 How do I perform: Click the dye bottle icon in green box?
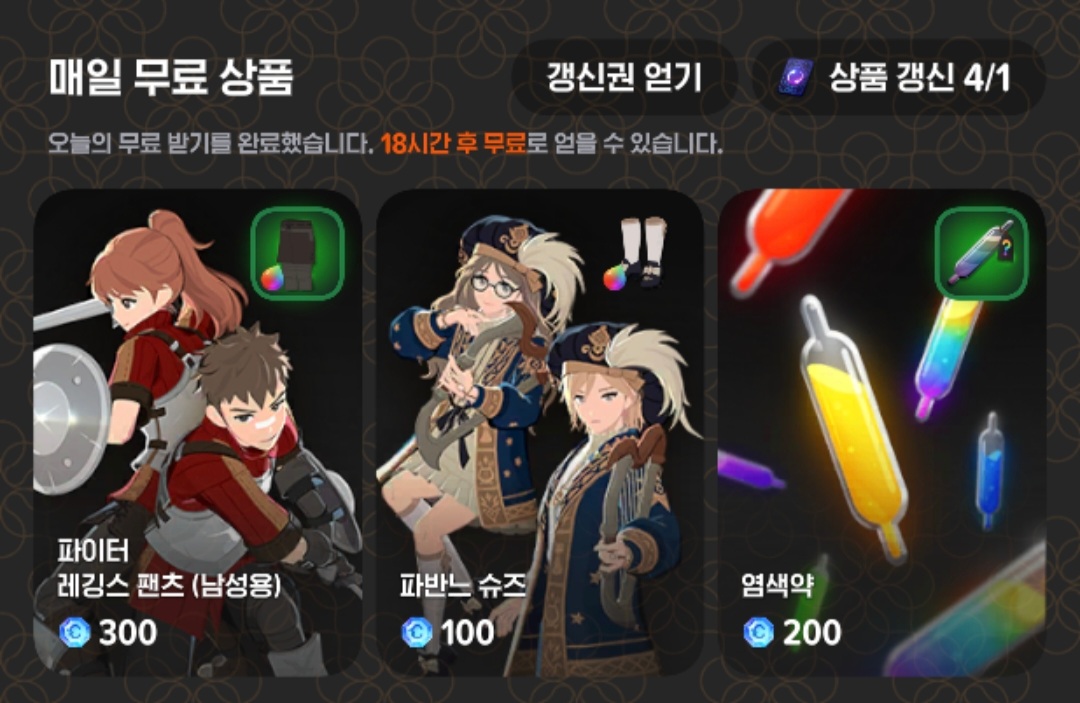pyautogui.click(x=981, y=253)
